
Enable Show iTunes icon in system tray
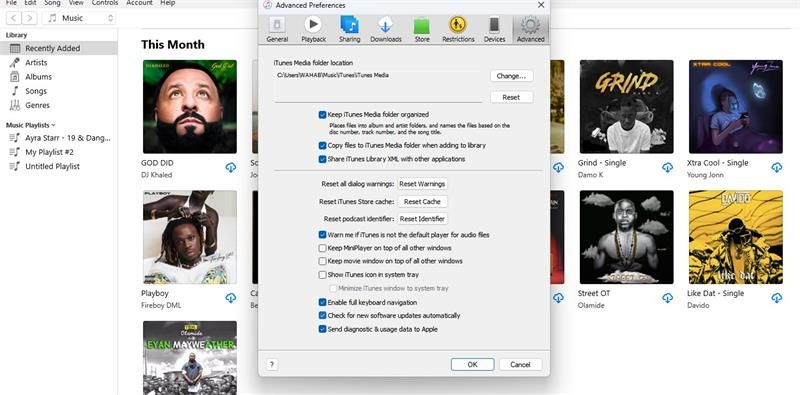point(322,275)
